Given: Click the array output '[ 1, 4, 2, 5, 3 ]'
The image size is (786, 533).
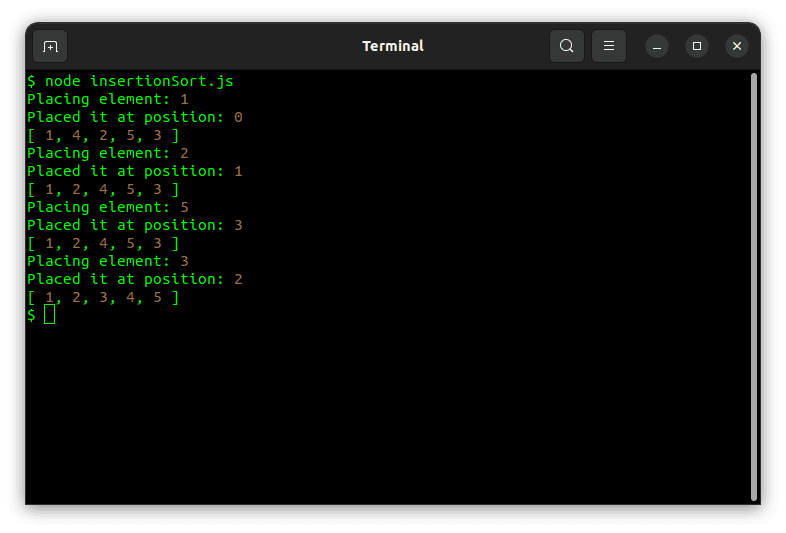Looking at the screenshot, I should (103, 135).
